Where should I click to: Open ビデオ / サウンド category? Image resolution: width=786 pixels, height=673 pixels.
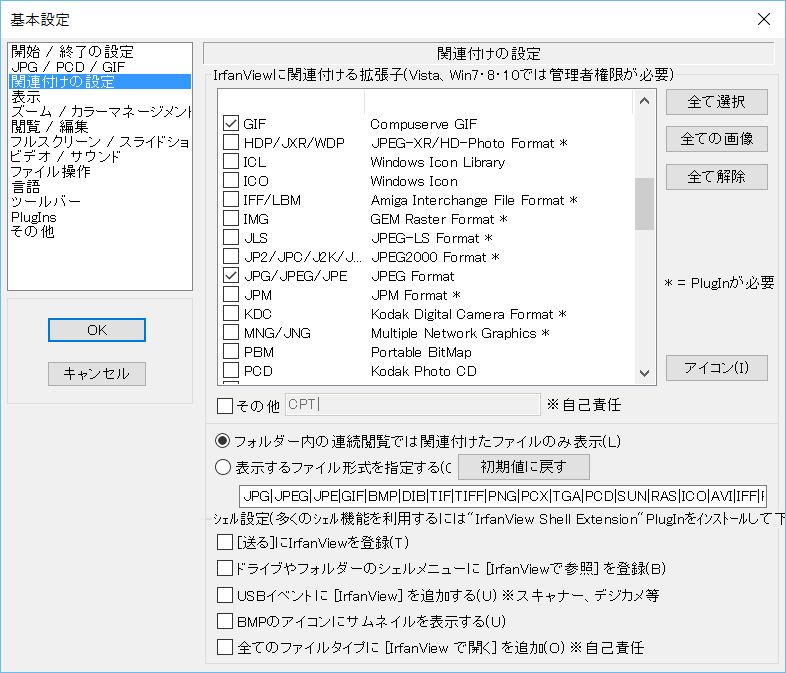(100, 156)
